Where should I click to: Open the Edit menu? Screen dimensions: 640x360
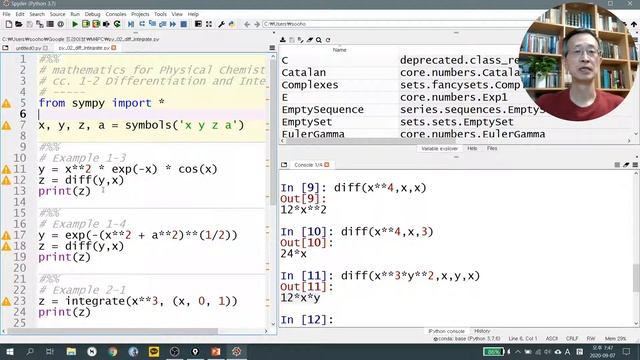point(20,14)
